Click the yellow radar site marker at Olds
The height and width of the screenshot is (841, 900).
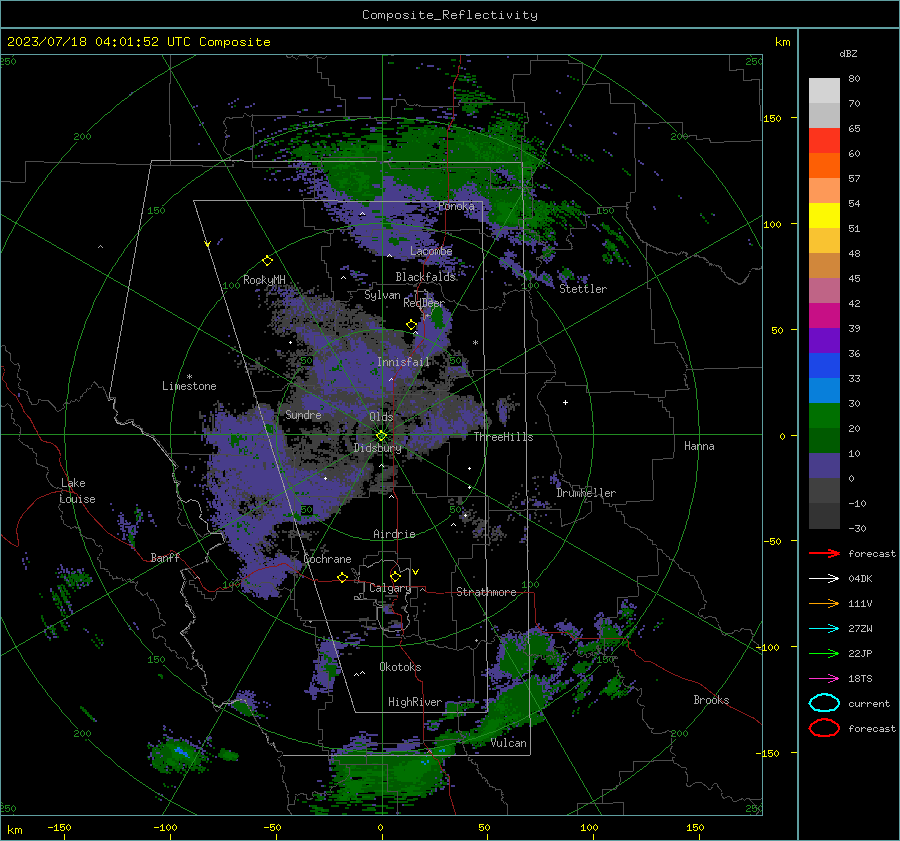[x=382, y=436]
